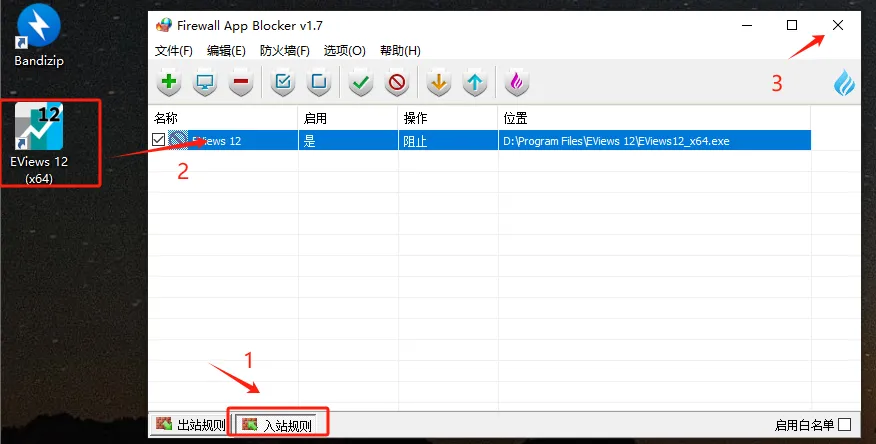Click the blue flame logo at toolbar right

coord(844,83)
